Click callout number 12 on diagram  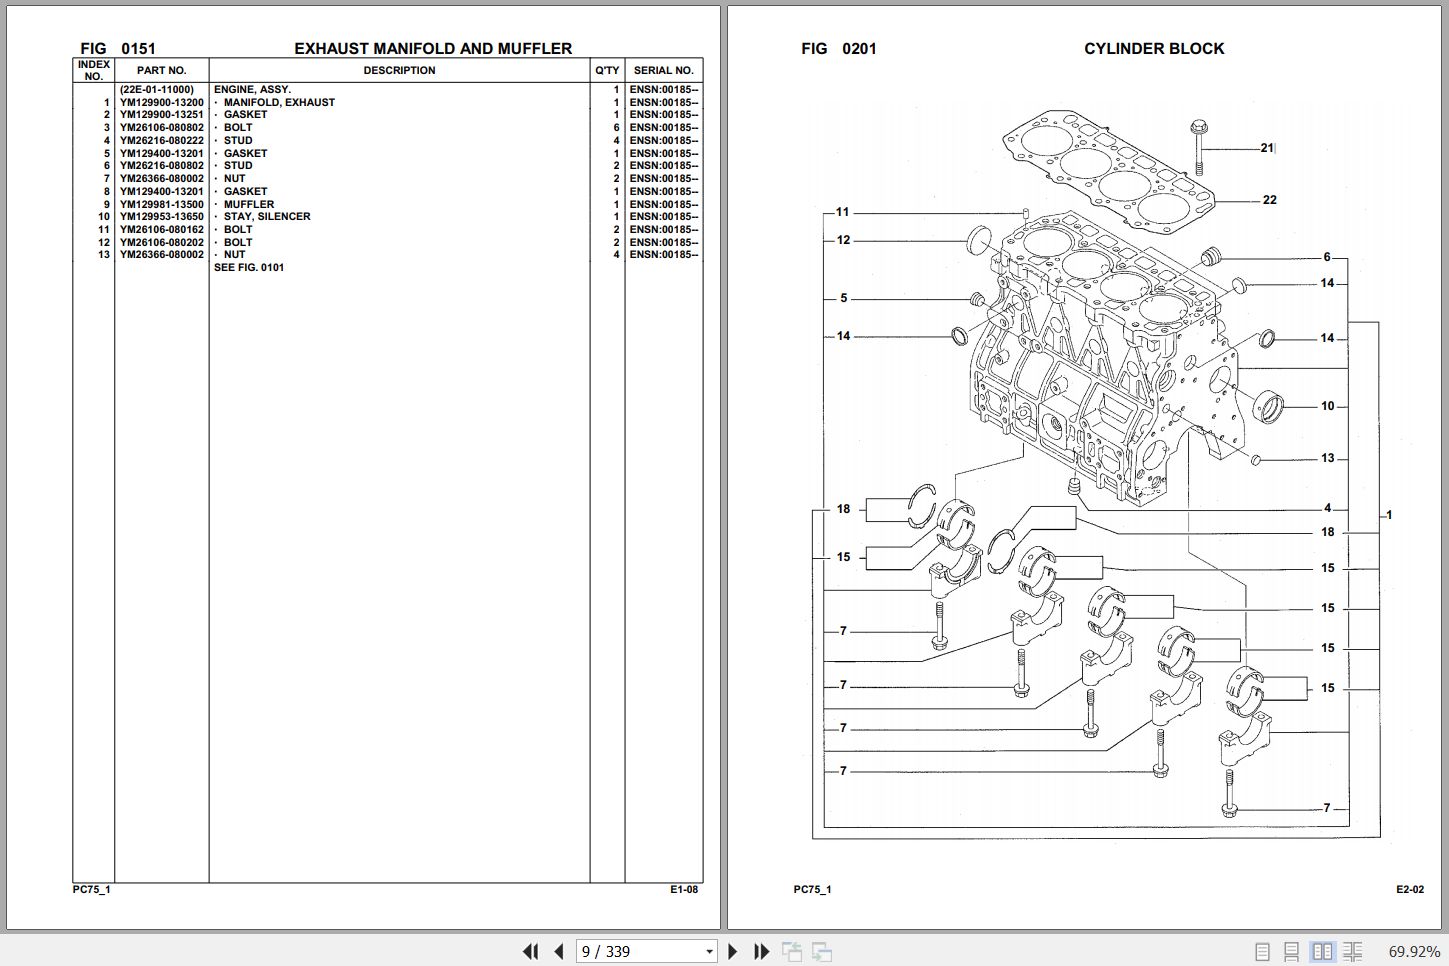pyautogui.click(x=843, y=240)
